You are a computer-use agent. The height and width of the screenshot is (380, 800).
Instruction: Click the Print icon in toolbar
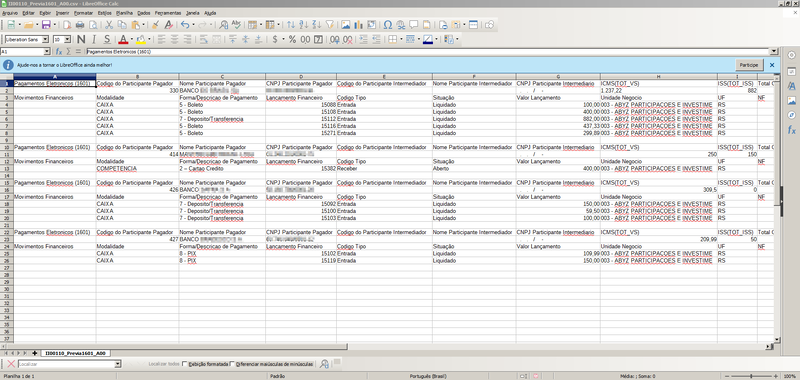(80, 24)
